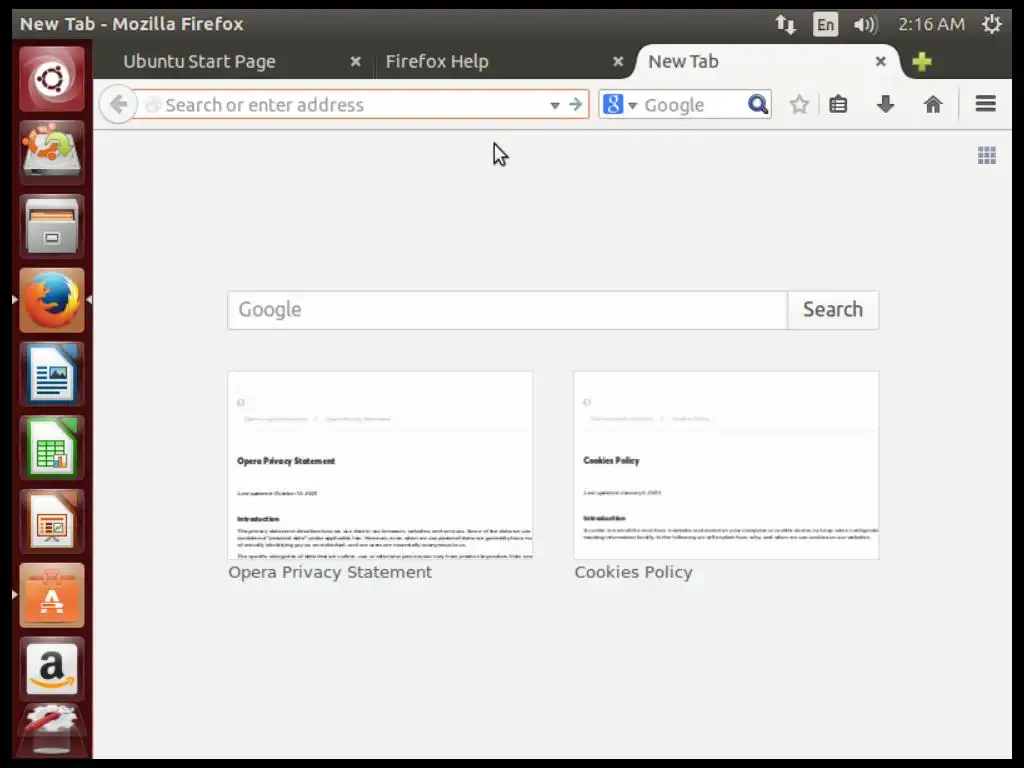
Task: Click the Firefox launcher icon
Action: coord(52,300)
